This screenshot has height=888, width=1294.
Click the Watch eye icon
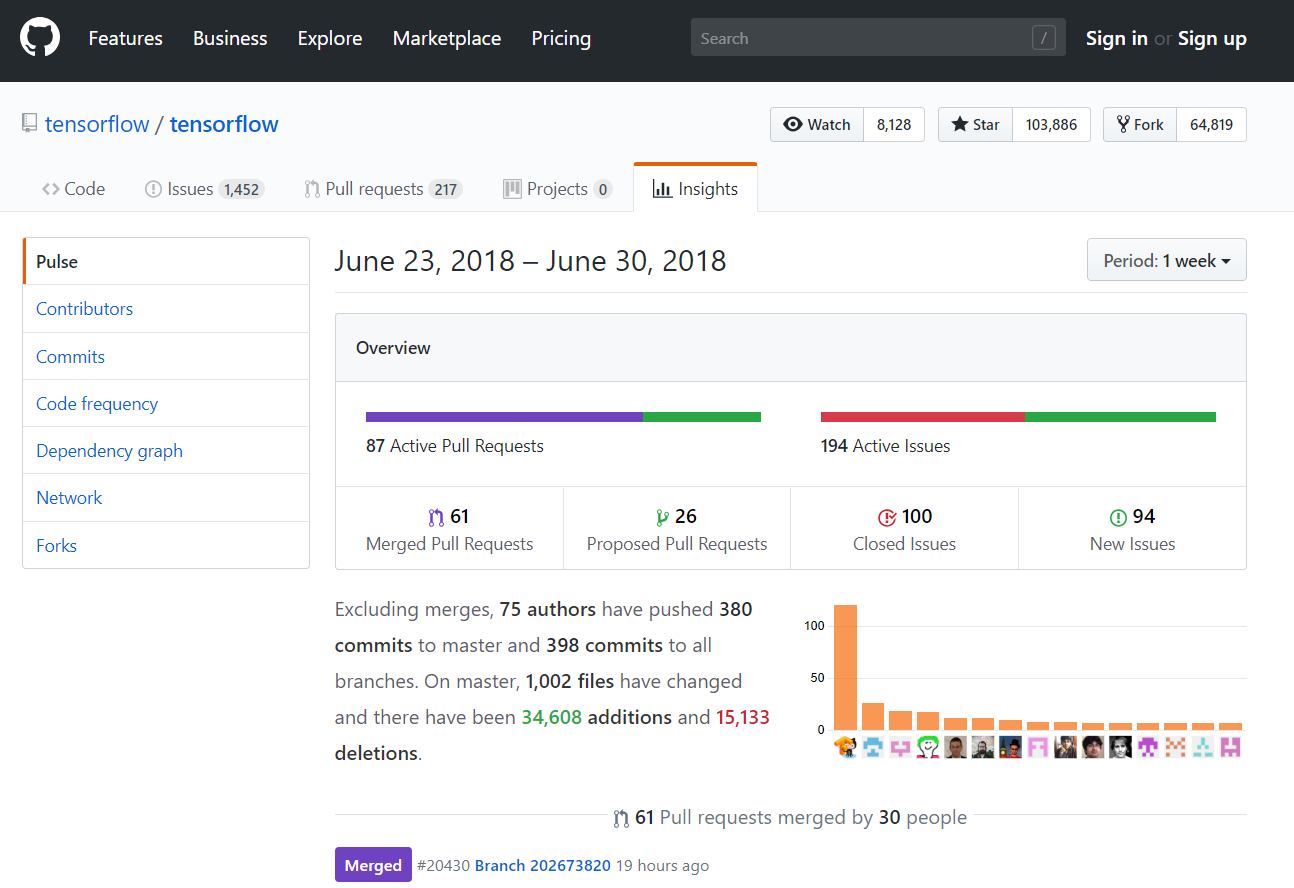click(x=793, y=124)
